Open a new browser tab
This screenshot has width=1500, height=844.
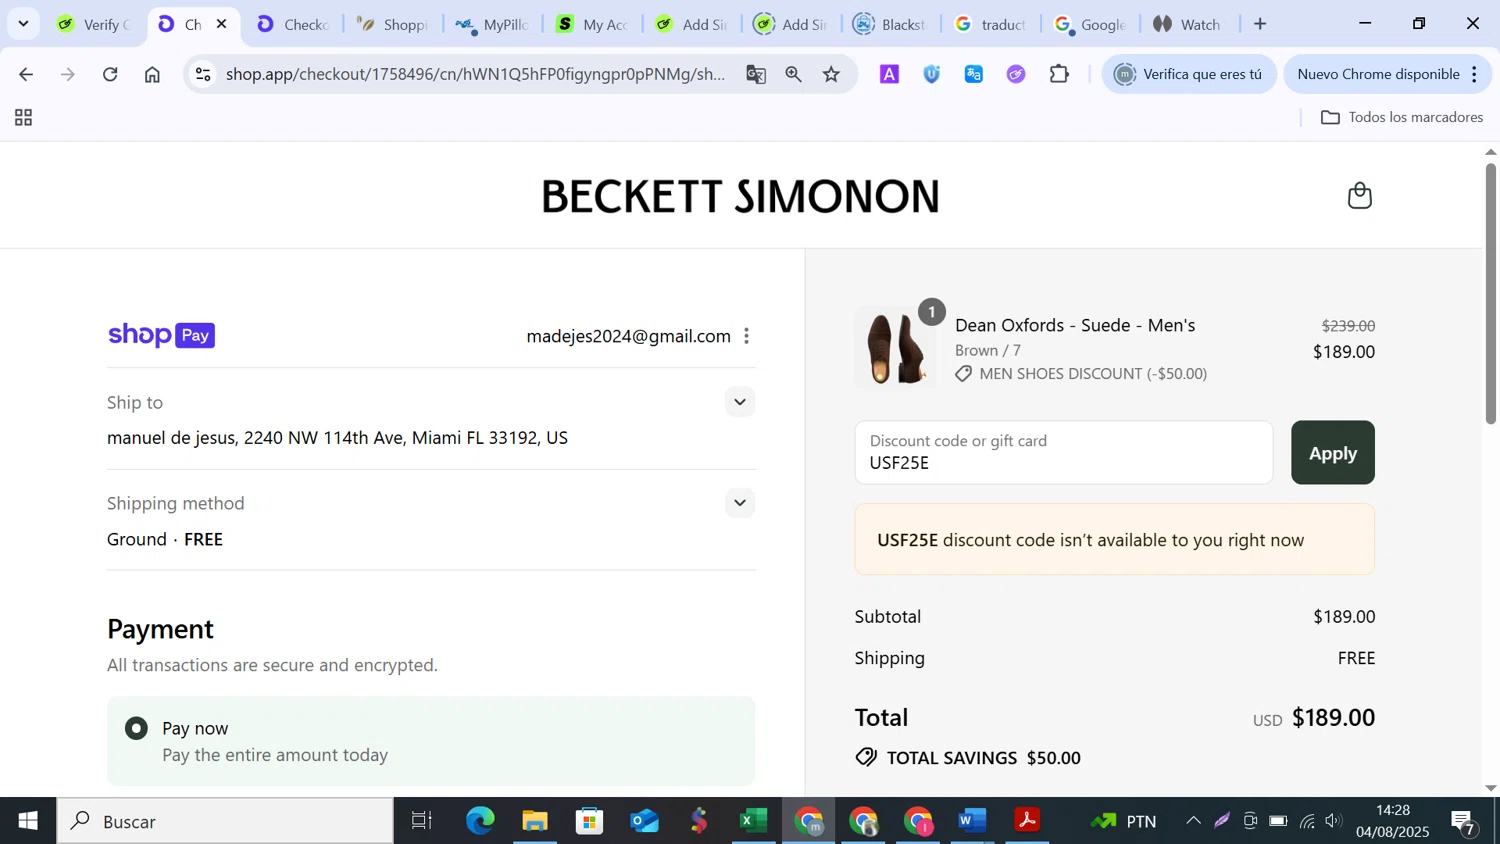point(1260,24)
